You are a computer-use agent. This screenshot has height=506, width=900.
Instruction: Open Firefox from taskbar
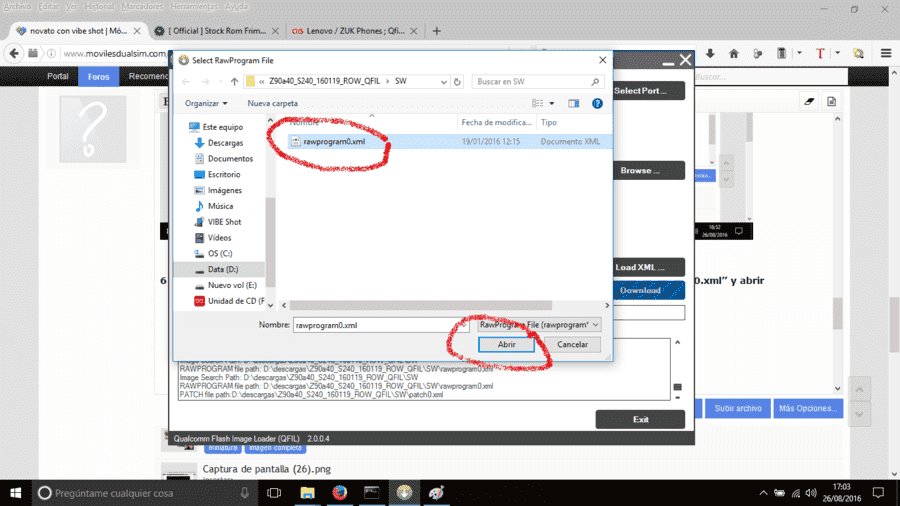[x=339, y=493]
